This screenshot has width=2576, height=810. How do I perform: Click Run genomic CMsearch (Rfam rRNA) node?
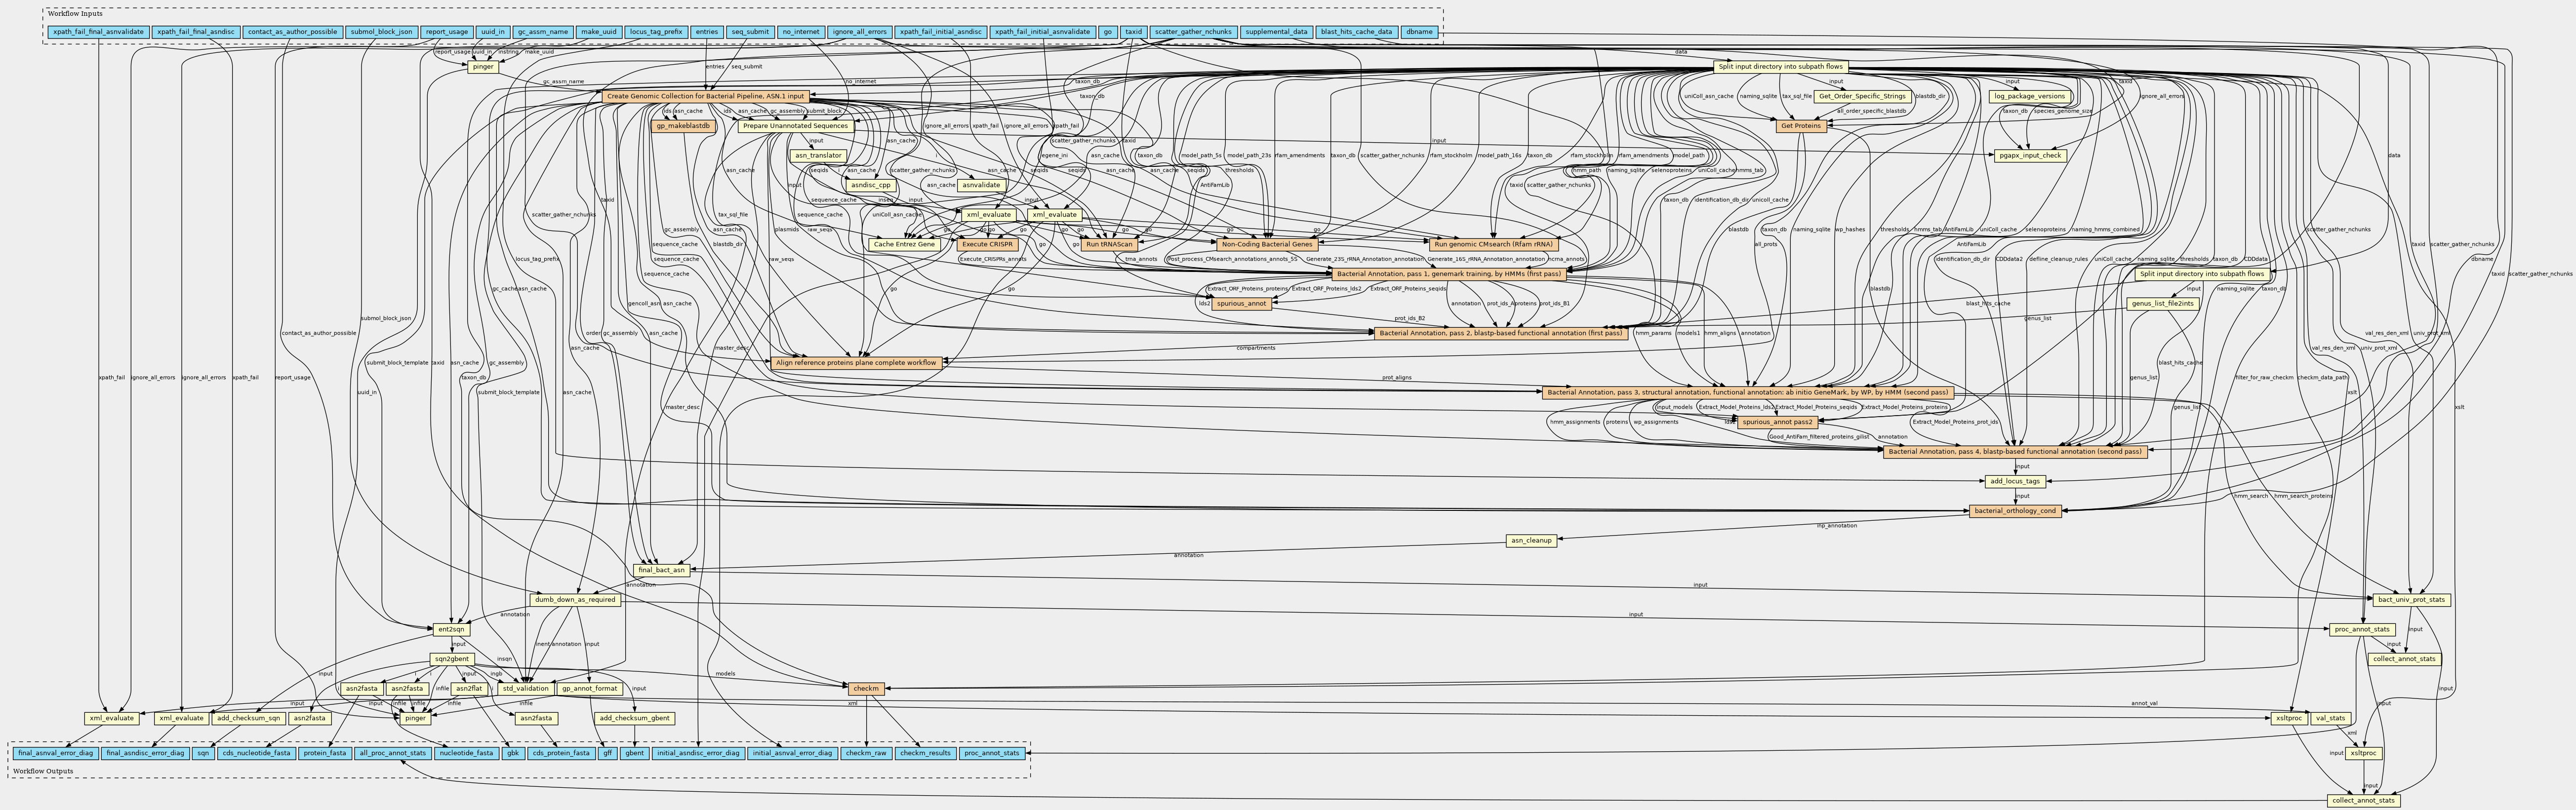[x=1493, y=244]
